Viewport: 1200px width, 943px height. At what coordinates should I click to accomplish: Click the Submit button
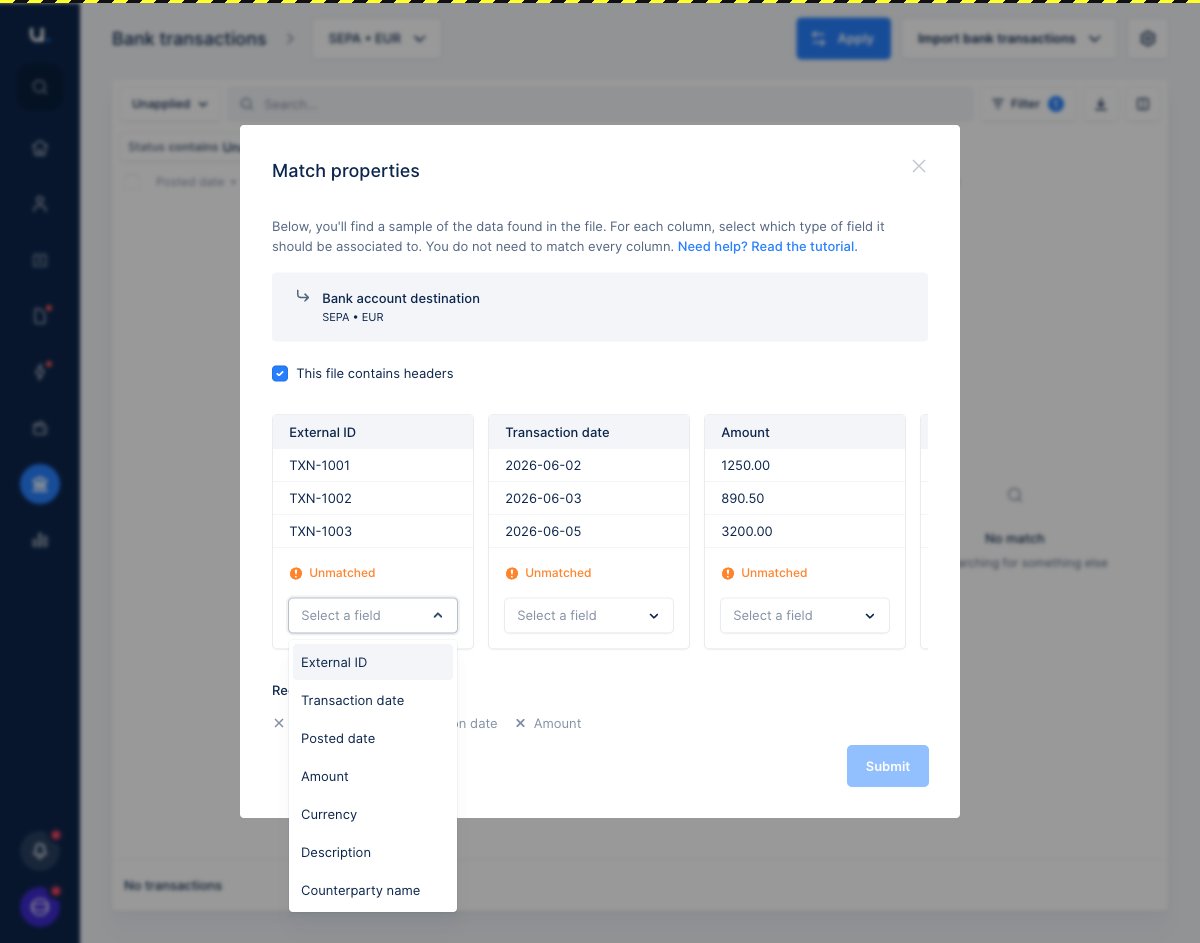[888, 766]
